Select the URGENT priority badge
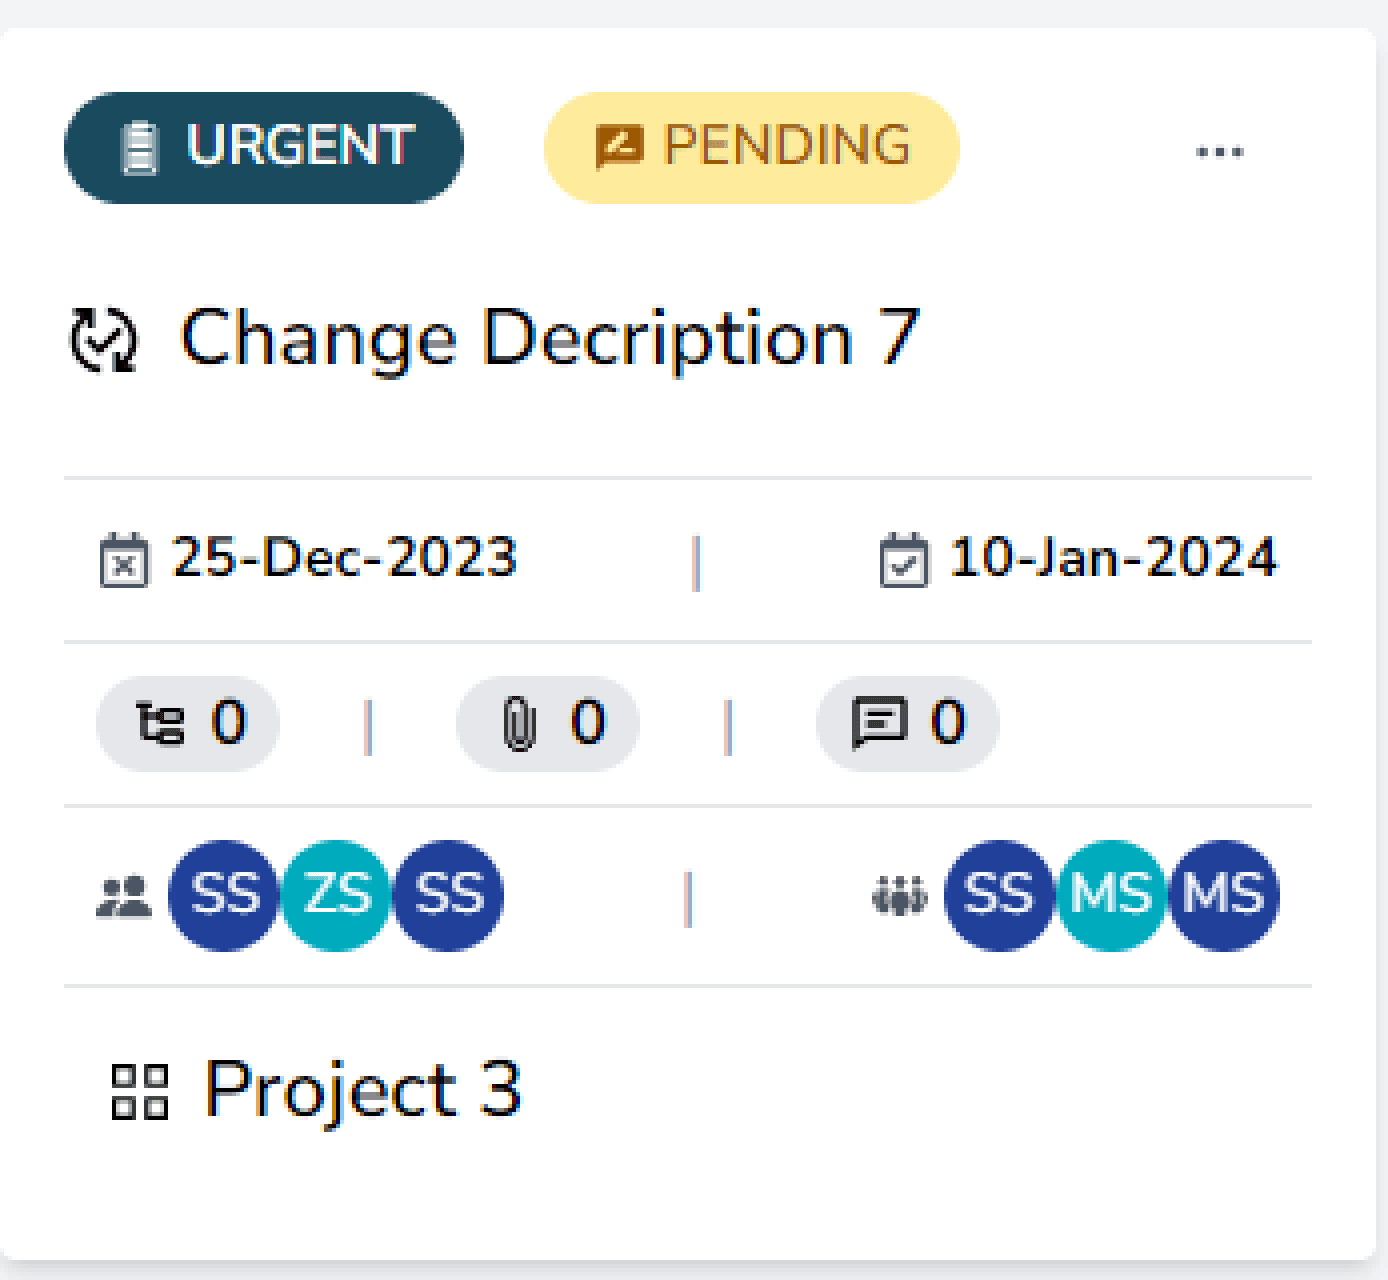 (x=263, y=146)
